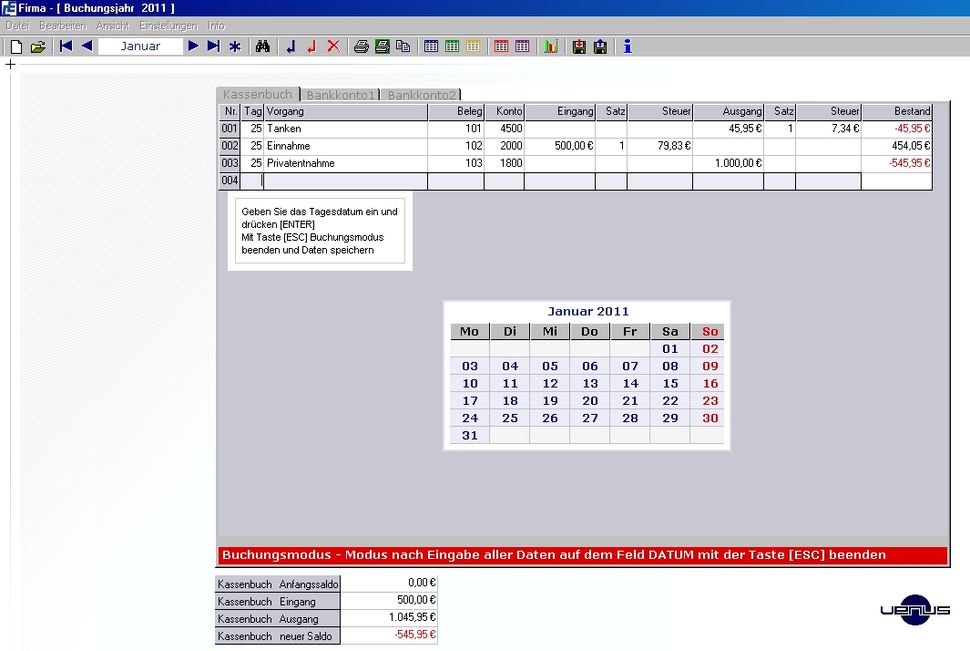Choose day 31 in the calendar
This screenshot has width=970, height=651.
[x=470, y=436]
